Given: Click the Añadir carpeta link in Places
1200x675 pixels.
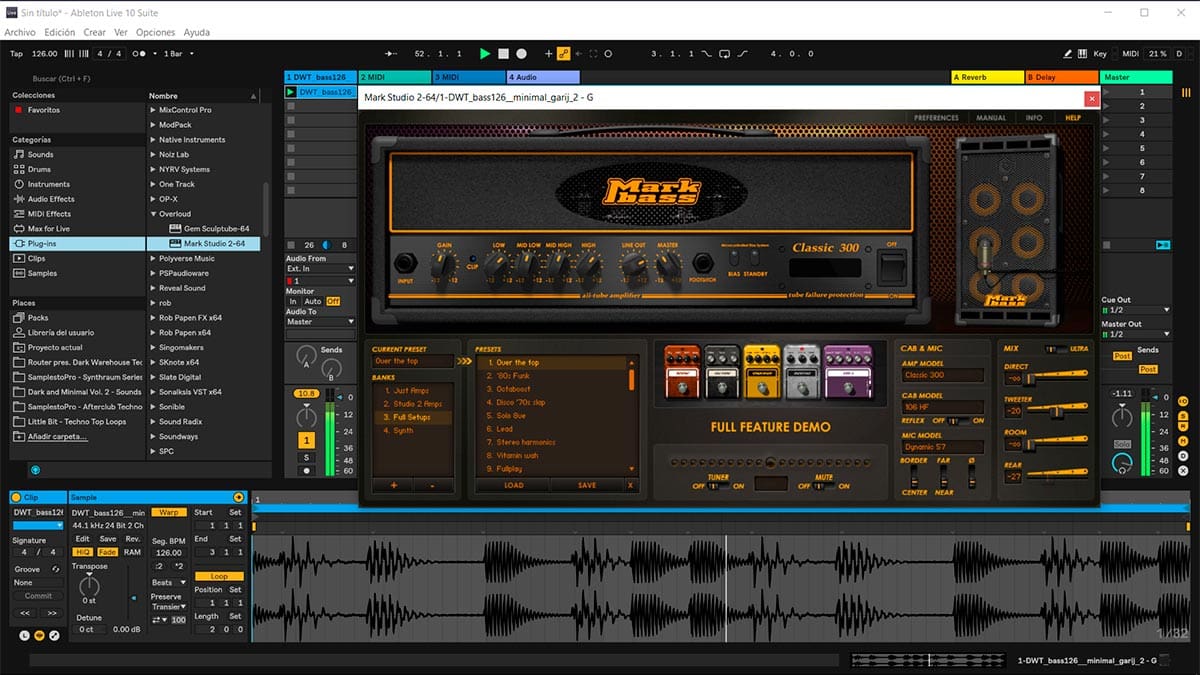Looking at the screenshot, I should point(58,436).
